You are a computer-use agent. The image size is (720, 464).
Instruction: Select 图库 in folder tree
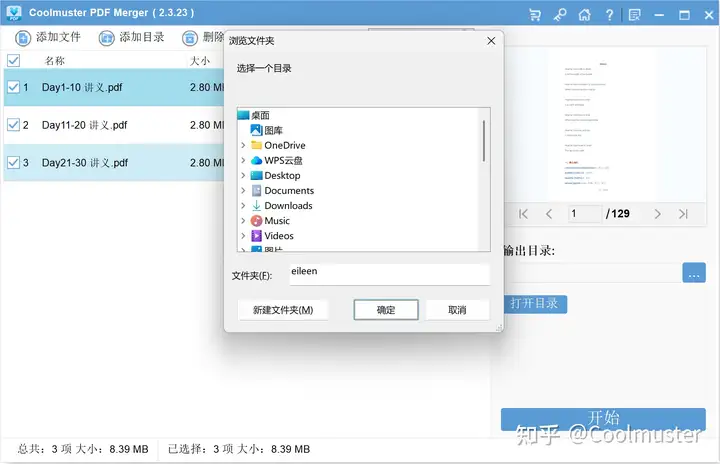(x=273, y=130)
